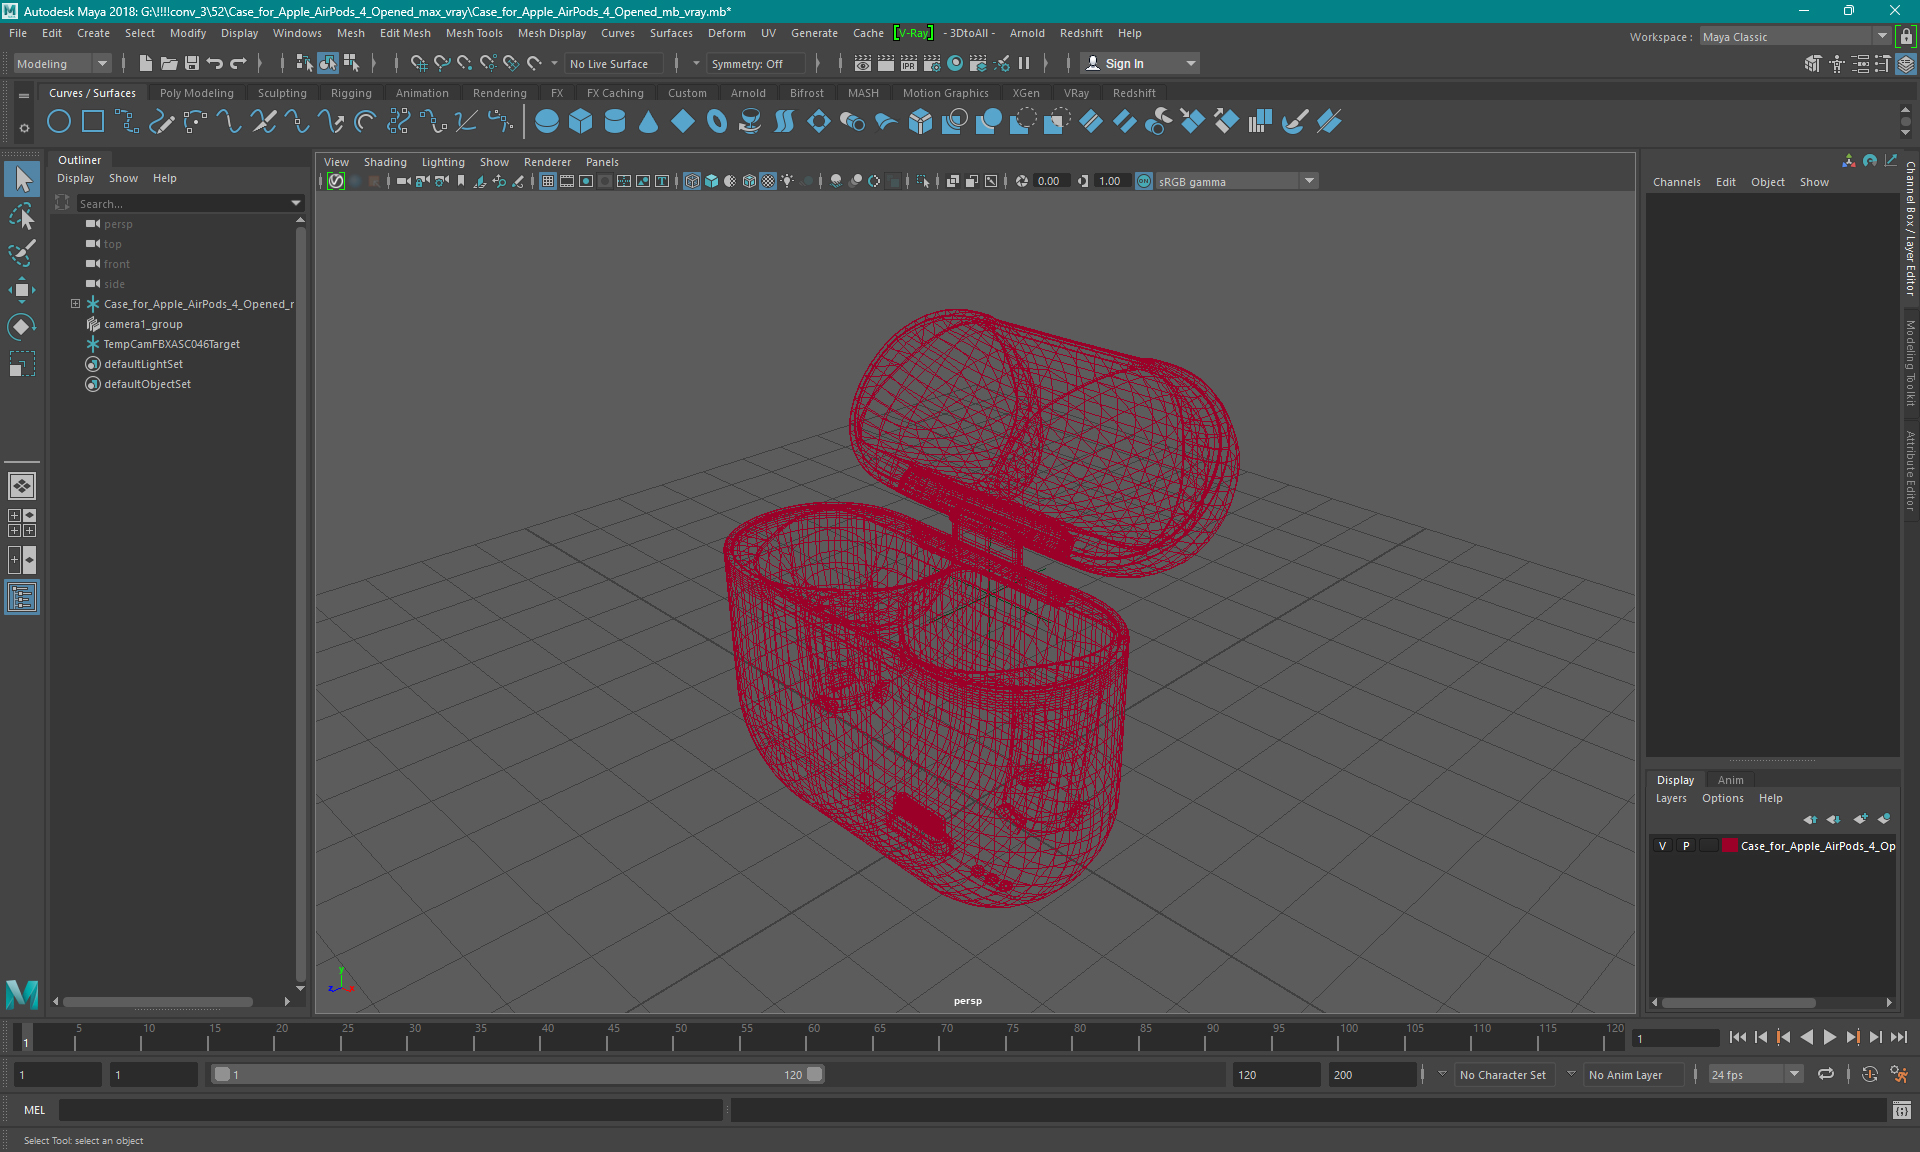This screenshot has height=1152, width=1920.
Task: Create a NURBS sphere from shelf
Action: (x=547, y=122)
